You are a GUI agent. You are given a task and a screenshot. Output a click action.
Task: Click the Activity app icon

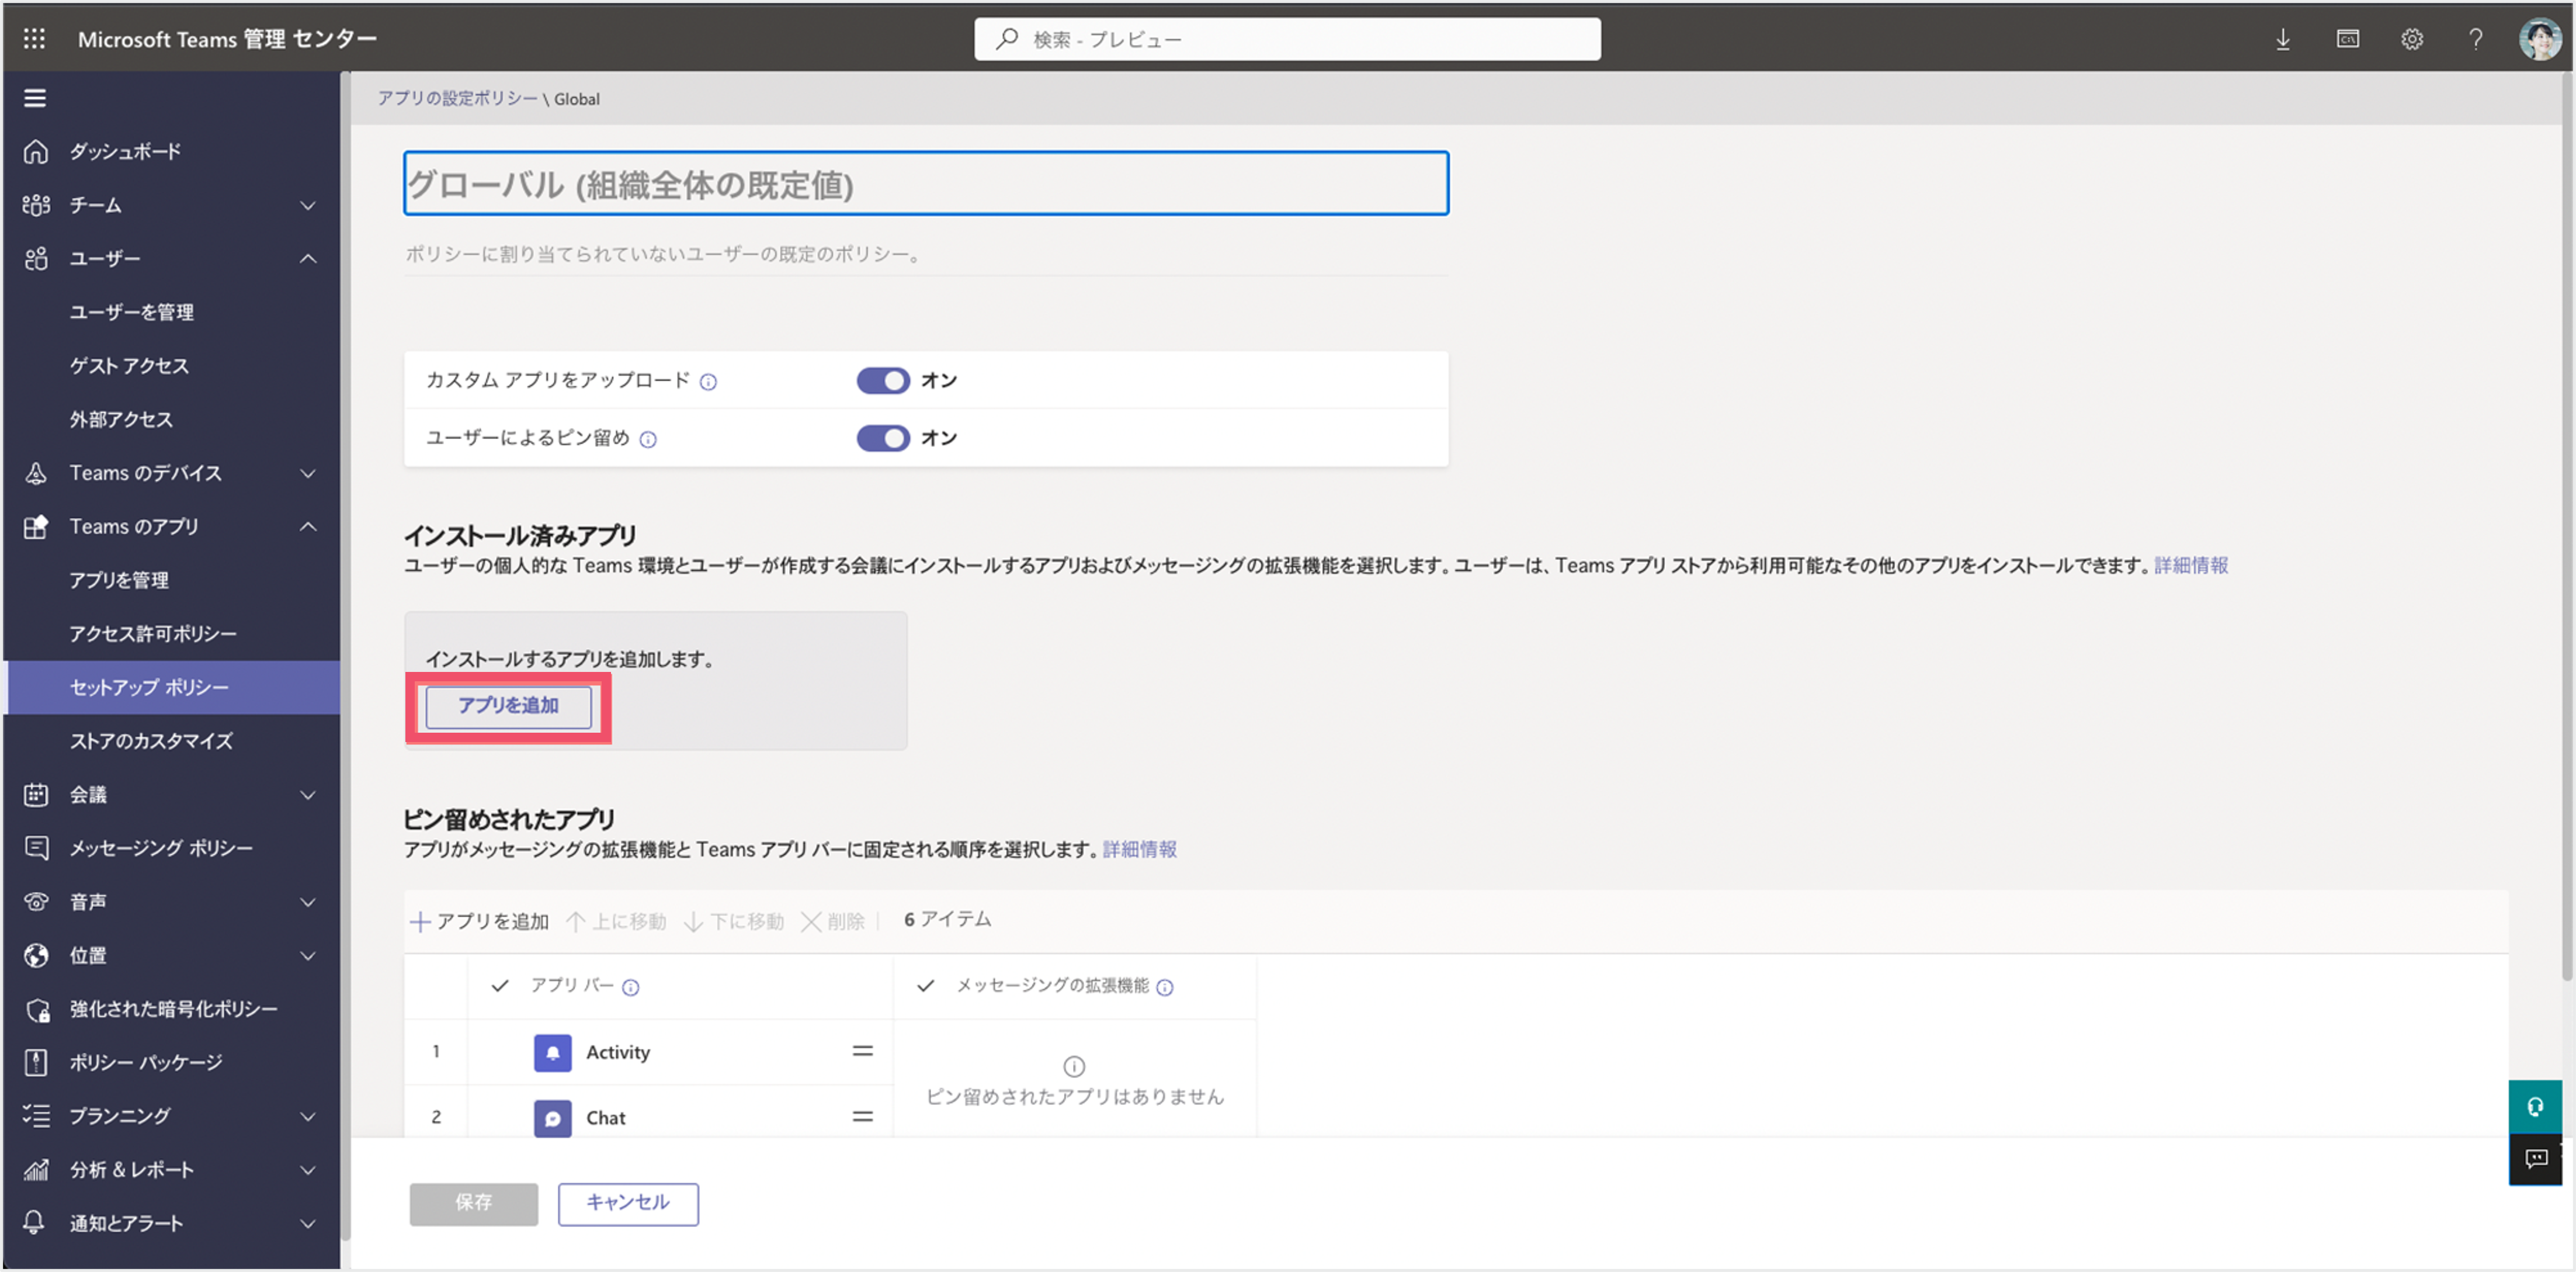[552, 1053]
